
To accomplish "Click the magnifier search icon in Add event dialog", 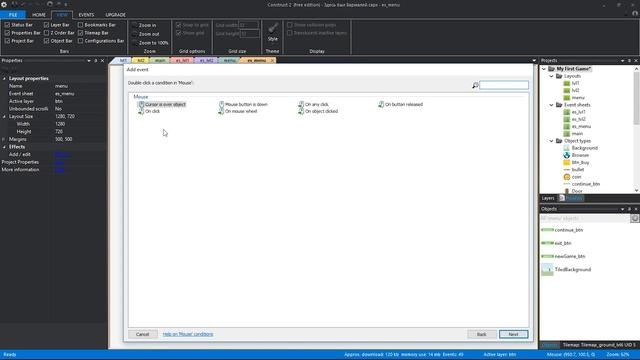I will pos(475,85).
